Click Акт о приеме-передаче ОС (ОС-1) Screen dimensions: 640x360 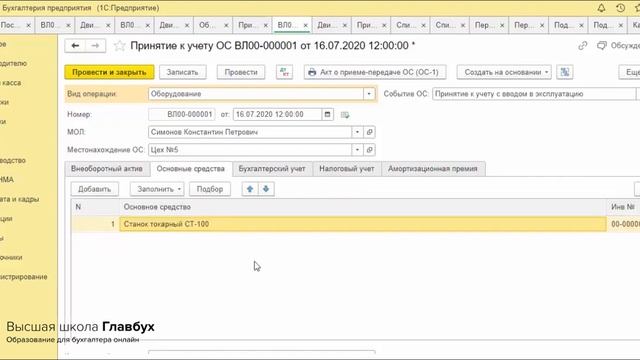(375, 72)
